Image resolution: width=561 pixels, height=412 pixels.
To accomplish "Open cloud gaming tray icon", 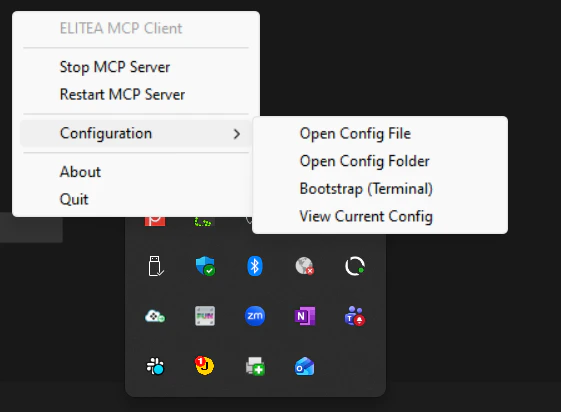I will click(155, 317).
